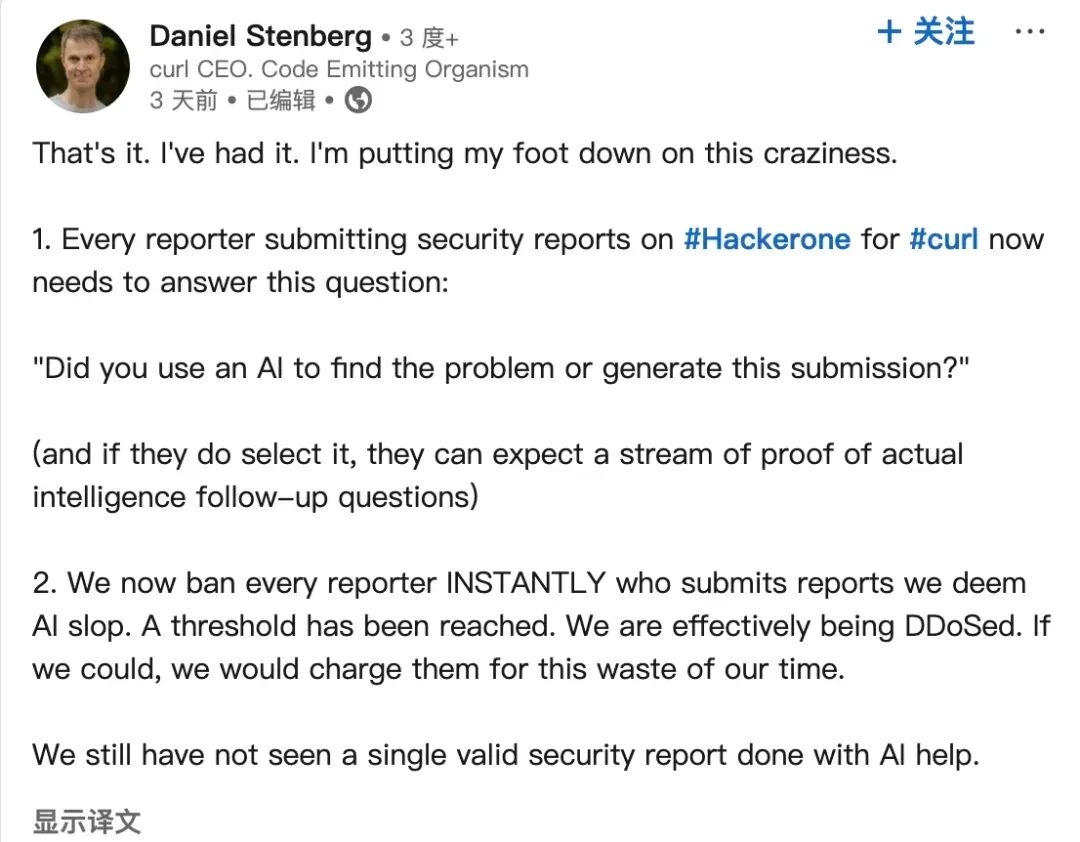The height and width of the screenshot is (842, 1080).
Task: Open the #curl hashtag
Action: [944, 239]
